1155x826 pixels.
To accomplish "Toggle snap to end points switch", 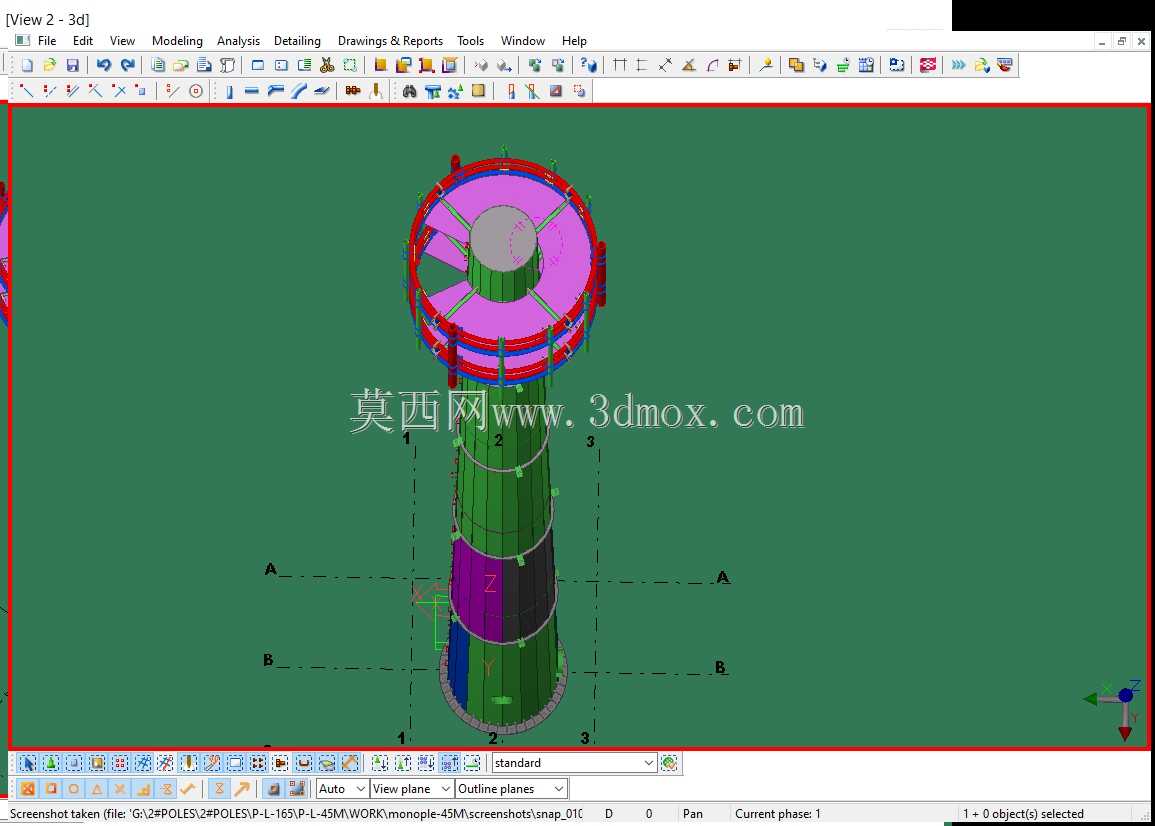I will [x=51, y=789].
